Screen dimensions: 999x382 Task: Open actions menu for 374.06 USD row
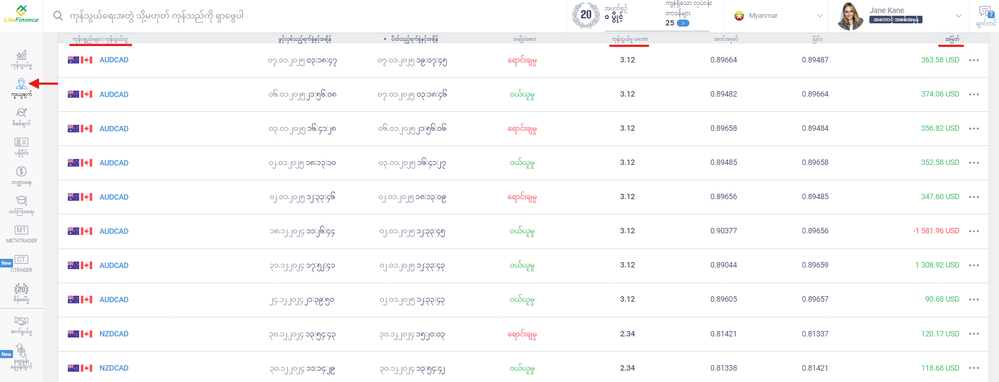tap(974, 94)
